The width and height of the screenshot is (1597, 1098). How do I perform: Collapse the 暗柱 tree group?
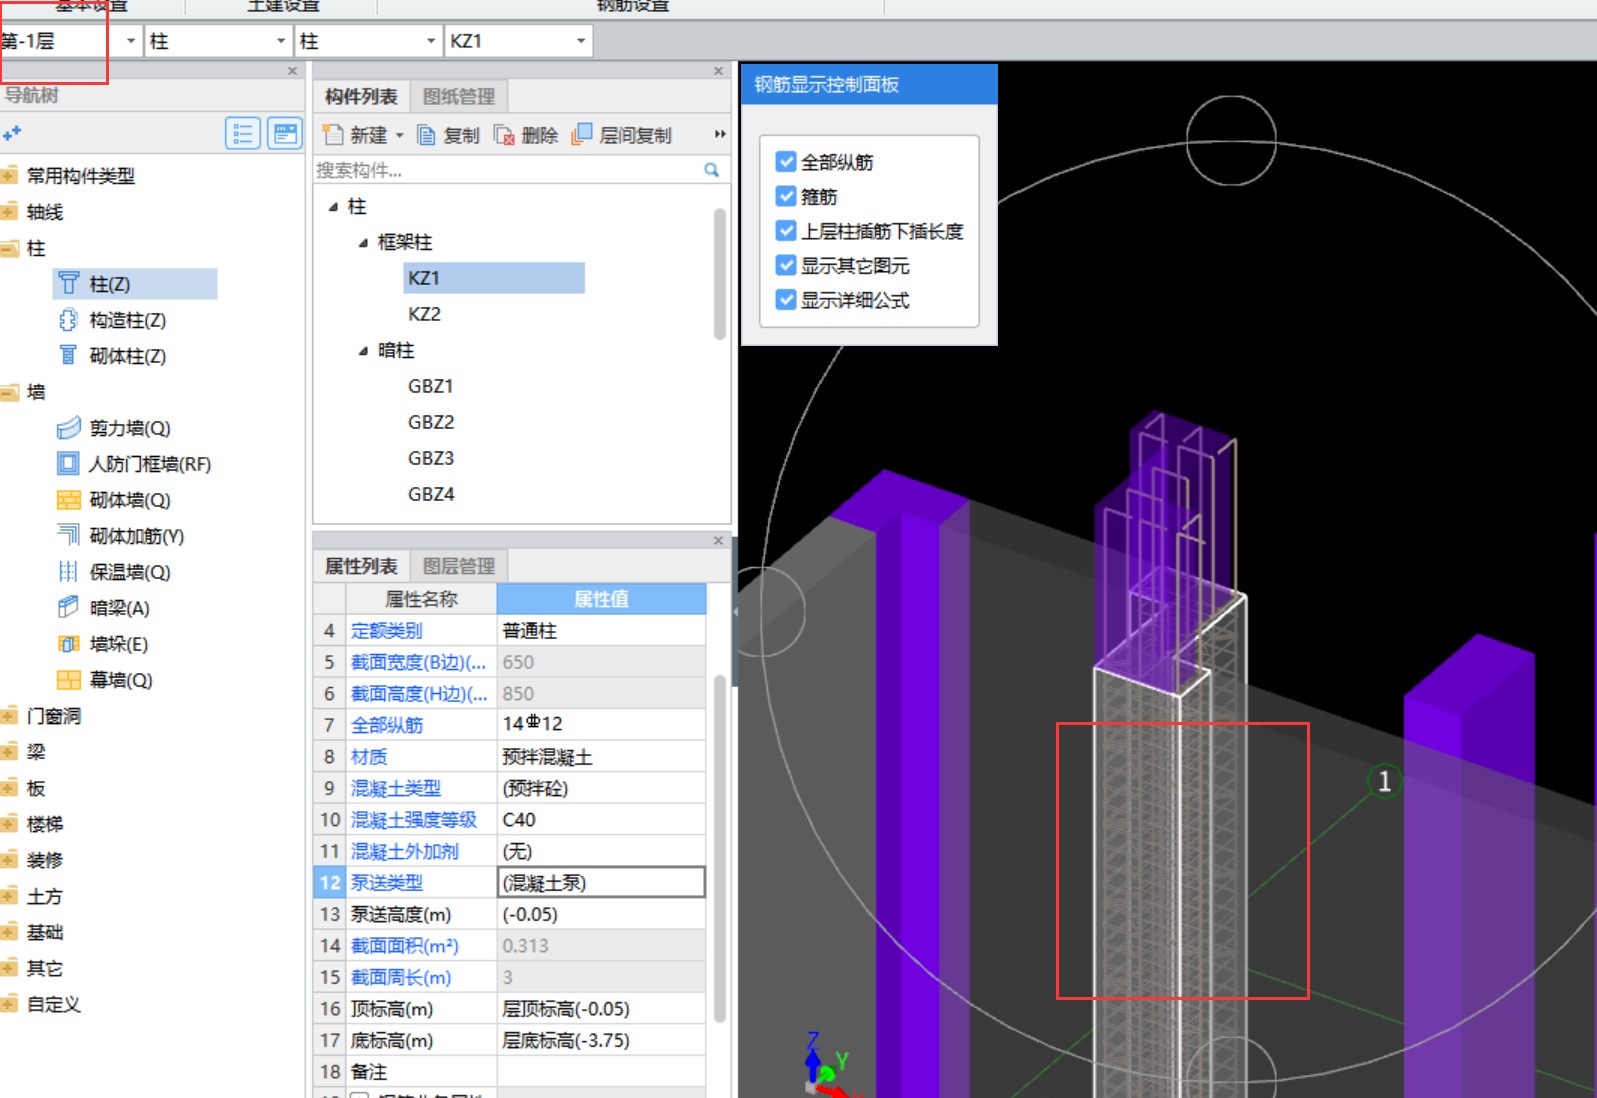point(363,351)
